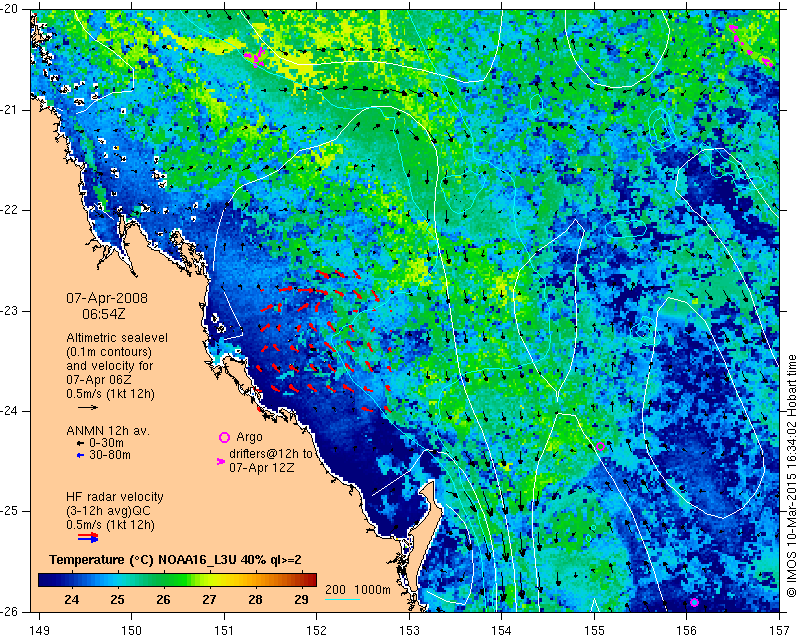Click the '(0.1m contours)' legend text
Screen dimensions: 800x640
coord(109,352)
